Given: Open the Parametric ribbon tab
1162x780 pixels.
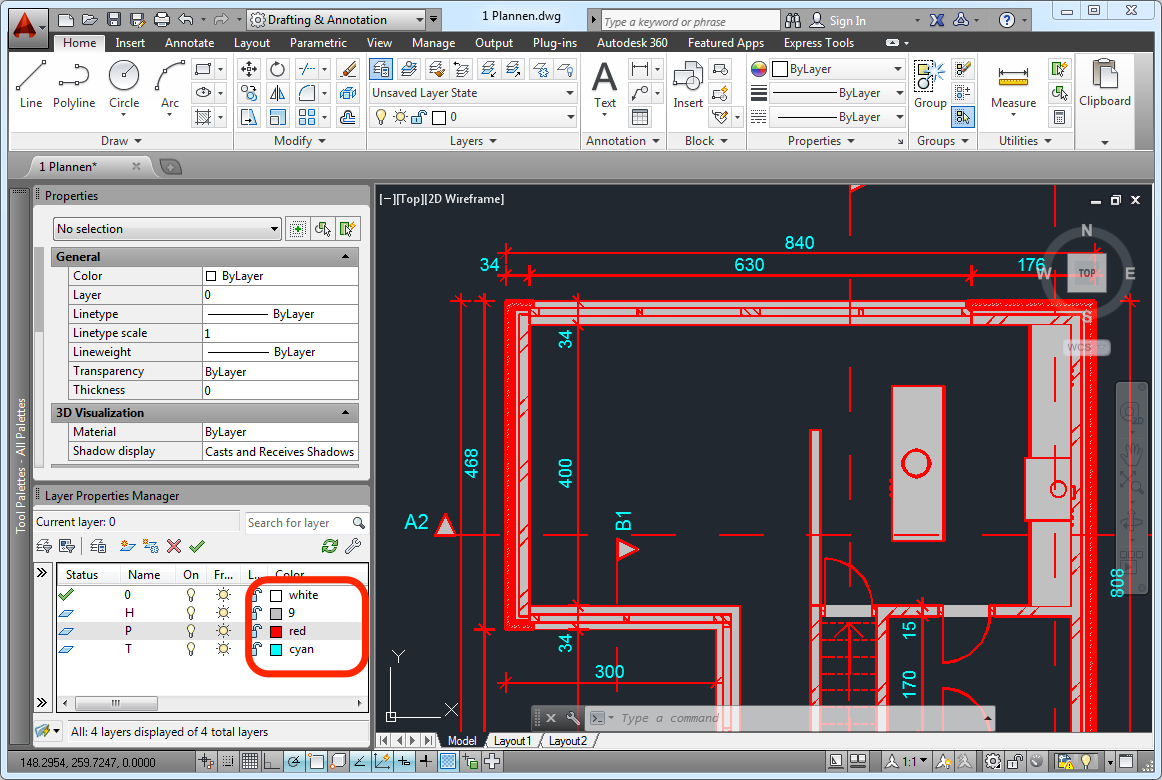Looking at the screenshot, I should [318, 43].
